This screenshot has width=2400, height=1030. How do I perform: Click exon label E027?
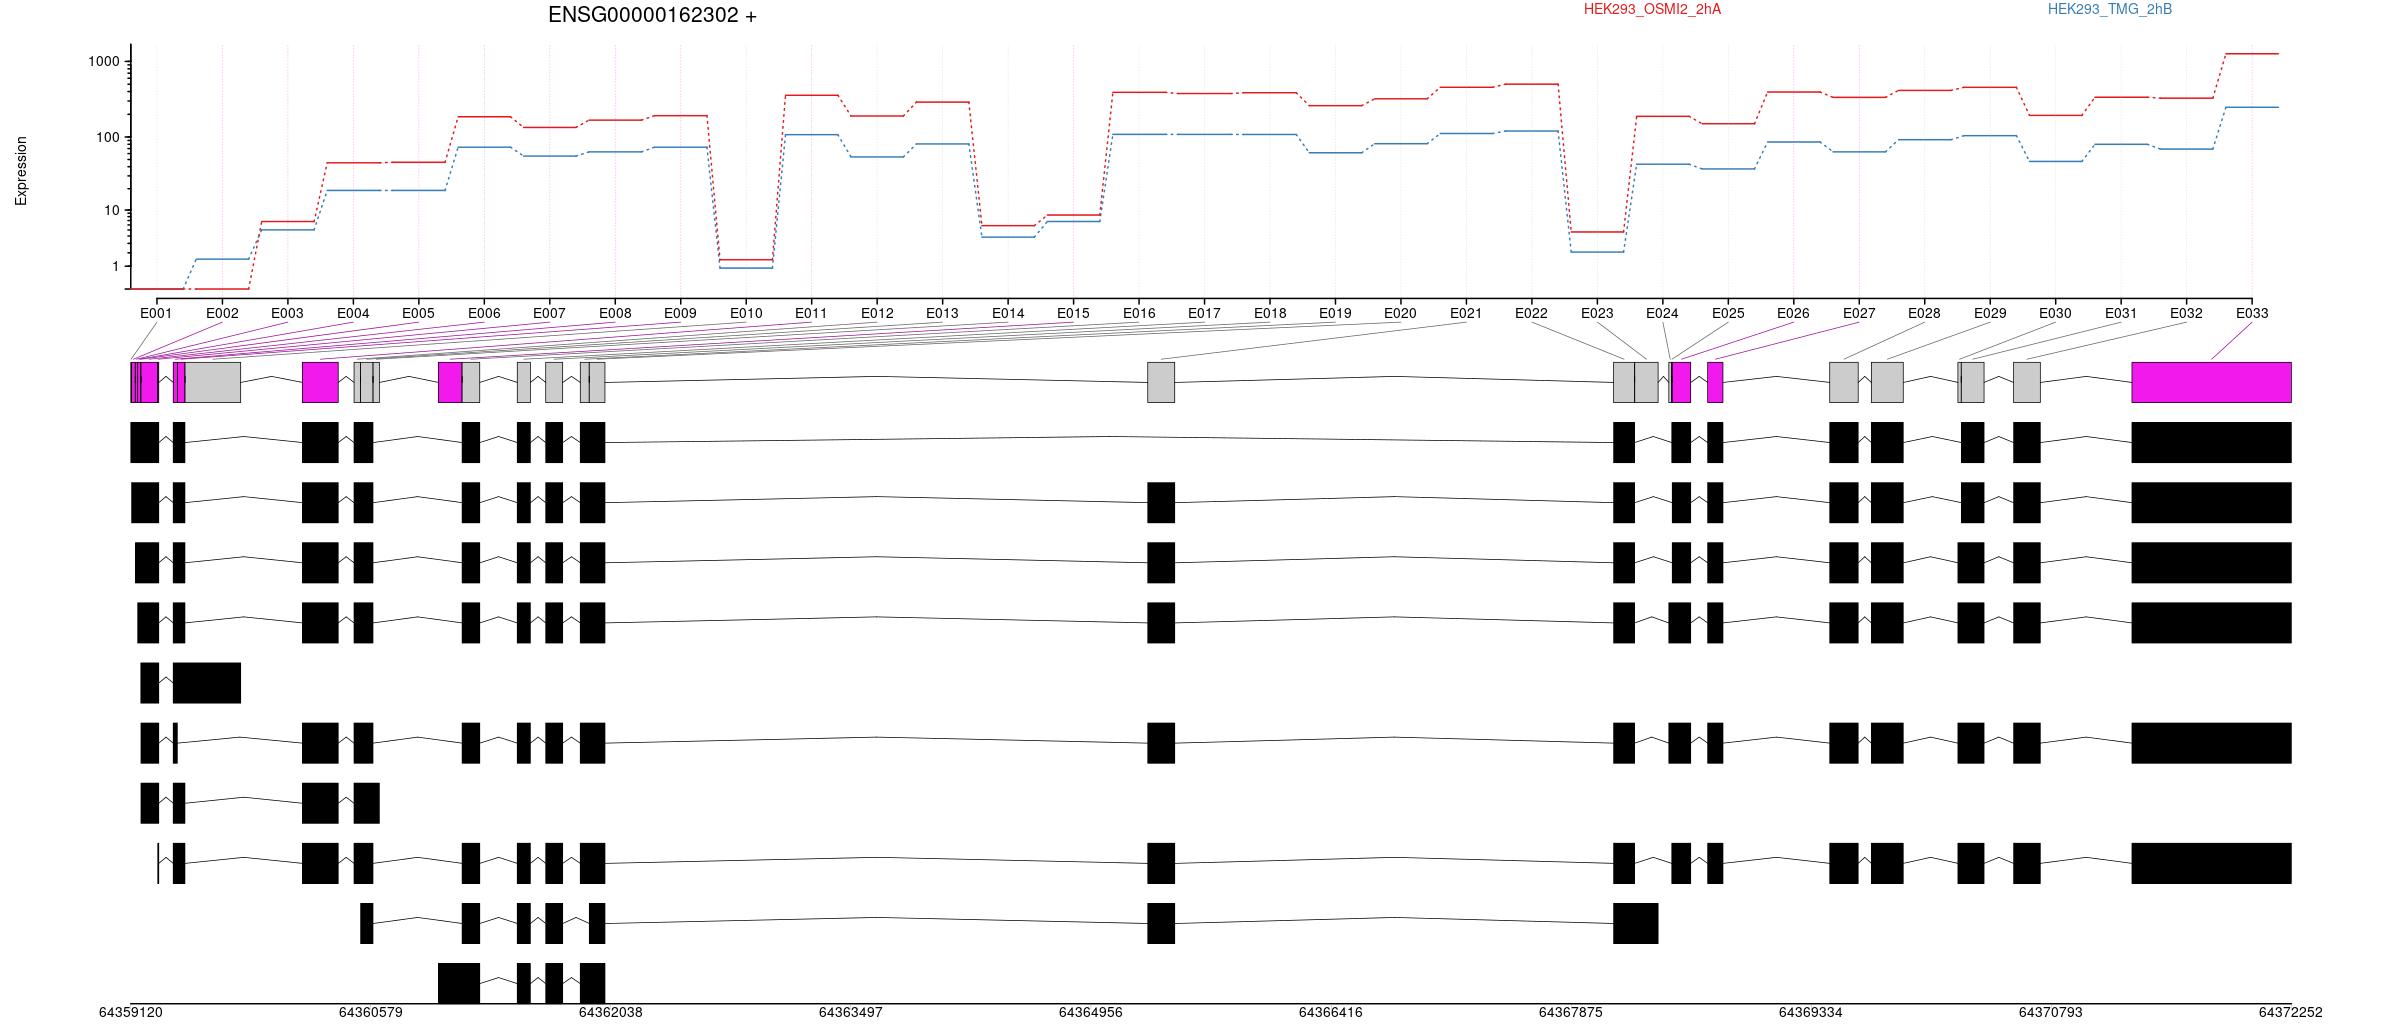click(1859, 313)
